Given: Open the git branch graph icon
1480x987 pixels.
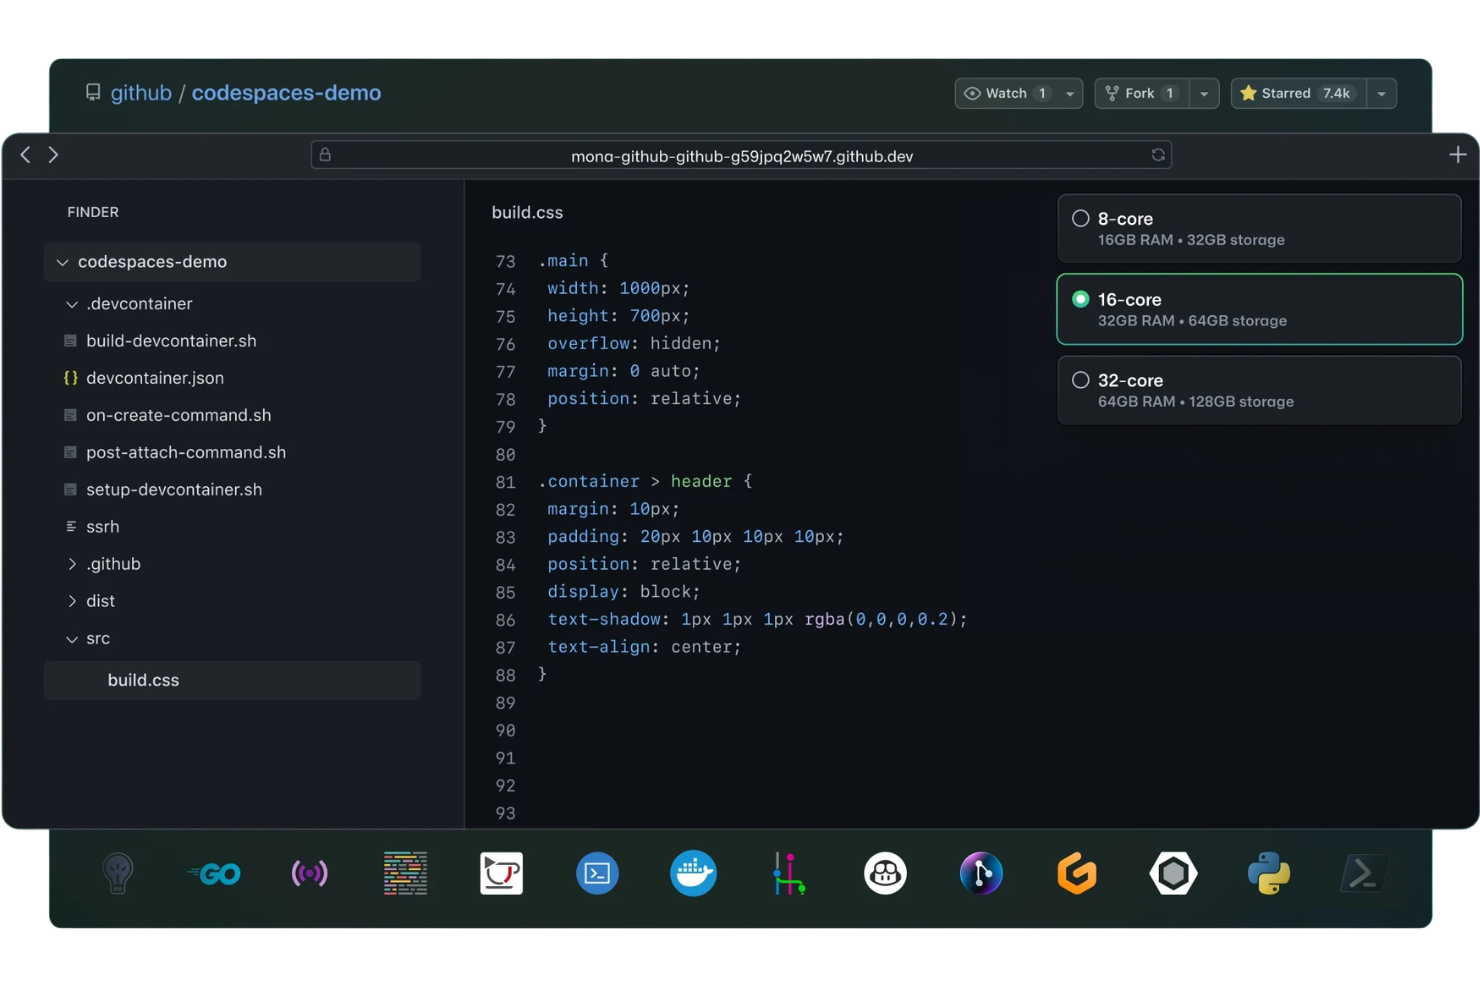Looking at the screenshot, I should tap(789, 873).
